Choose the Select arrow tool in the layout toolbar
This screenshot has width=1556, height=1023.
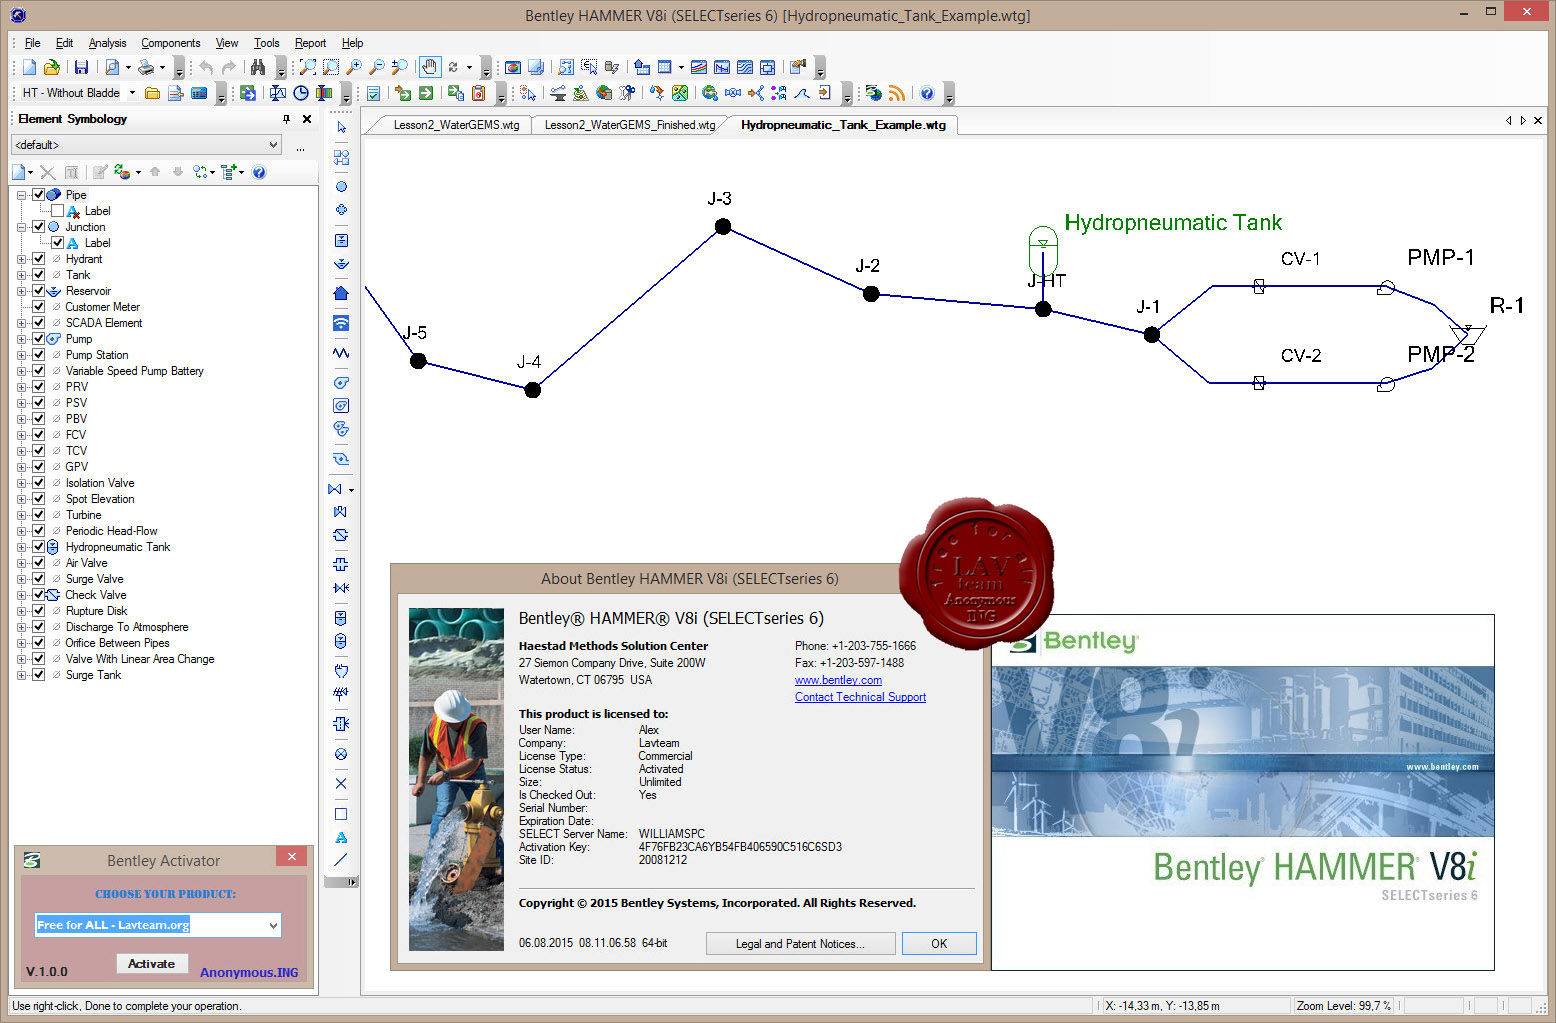[x=341, y=127]
